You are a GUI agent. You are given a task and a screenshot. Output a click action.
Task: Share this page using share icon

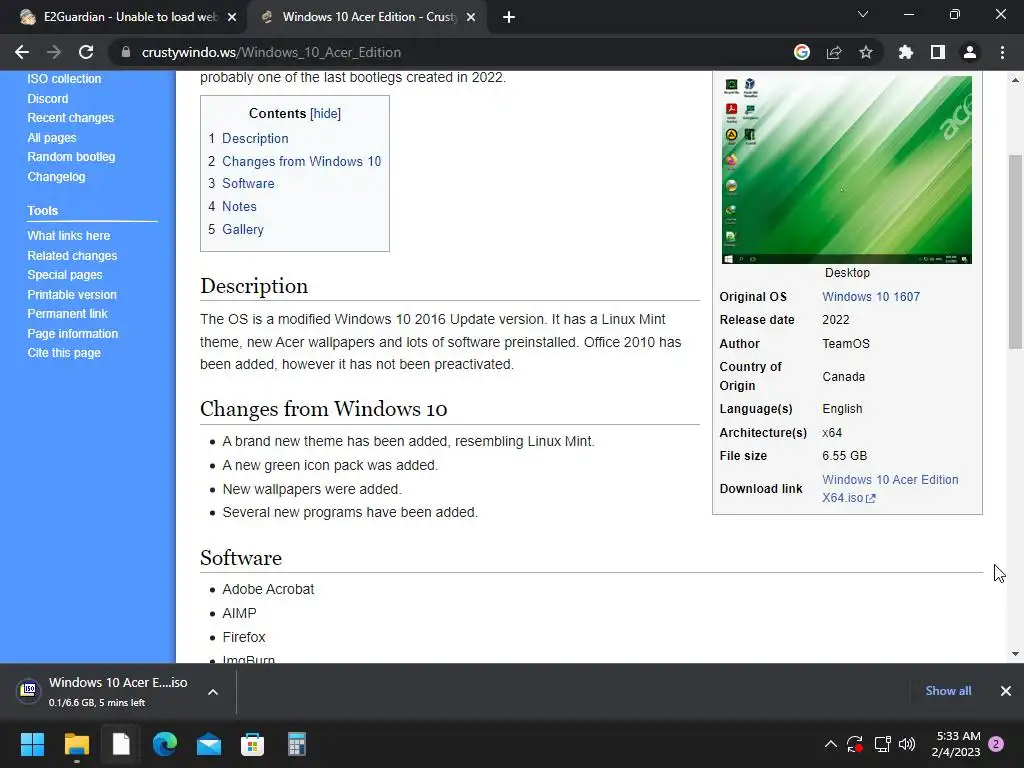click(x=834, y=52)
